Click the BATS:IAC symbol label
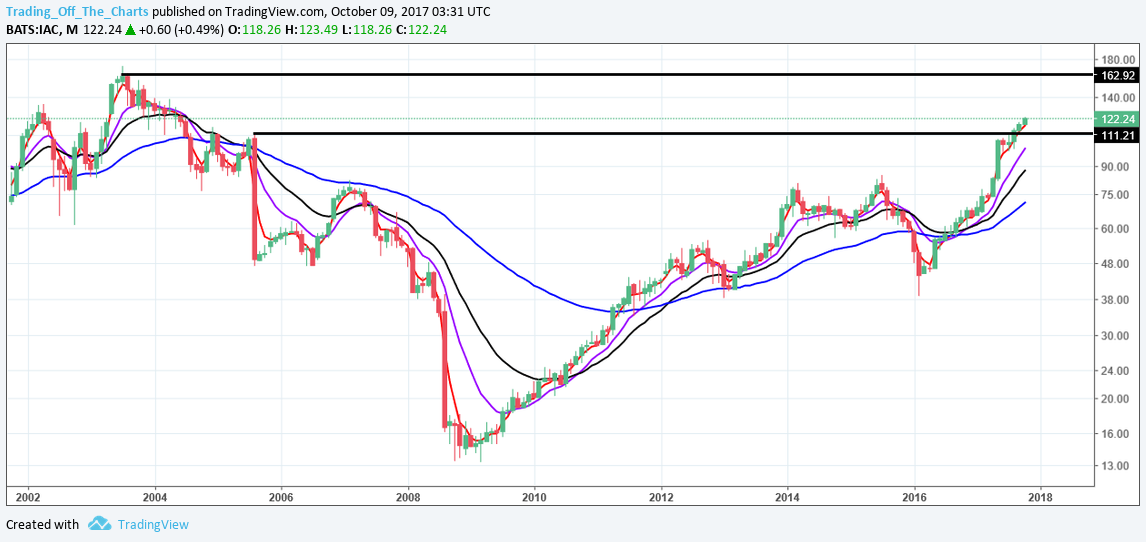The image size is (1146, 542). (36, 30)
